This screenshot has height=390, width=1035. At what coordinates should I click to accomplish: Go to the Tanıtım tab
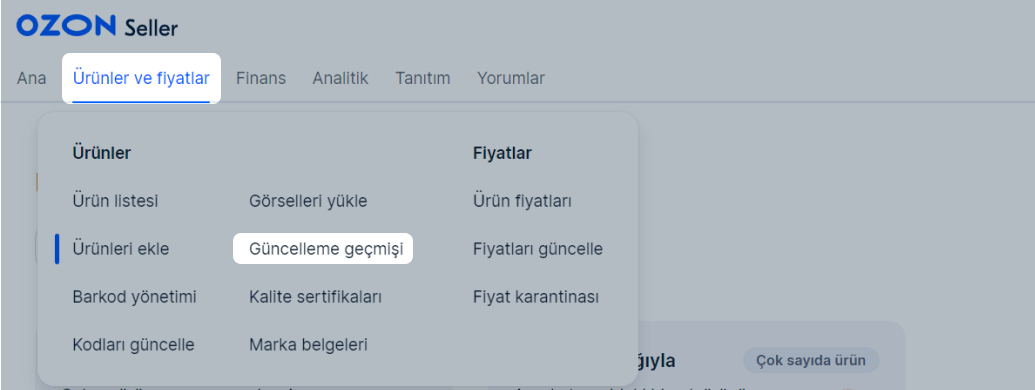(x=423, y=79)
